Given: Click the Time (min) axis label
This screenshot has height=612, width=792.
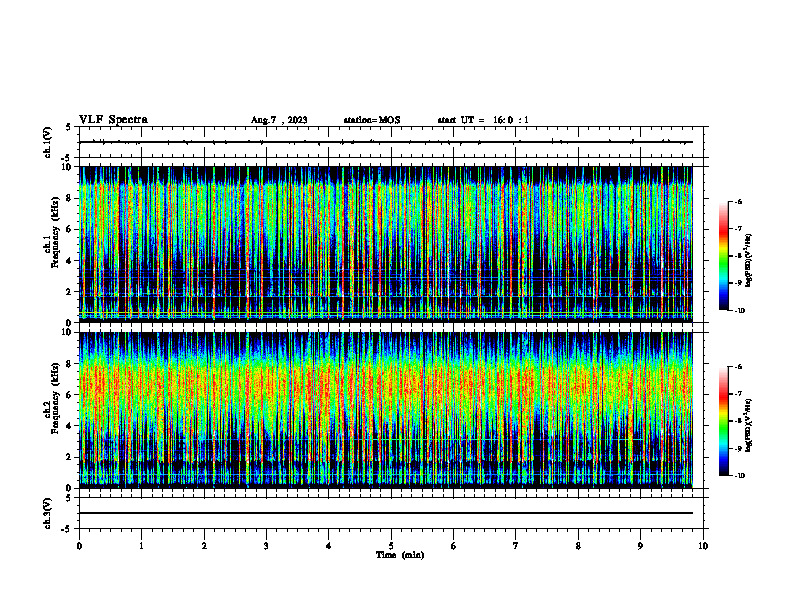Looking at the screenshot, I should [400, 555].
